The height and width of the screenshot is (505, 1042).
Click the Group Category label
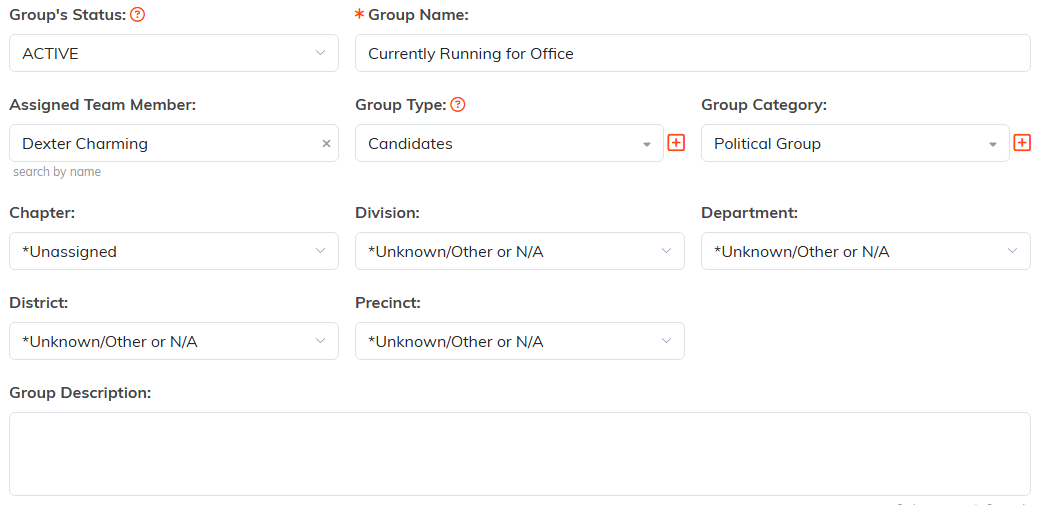tap(764, 104)
